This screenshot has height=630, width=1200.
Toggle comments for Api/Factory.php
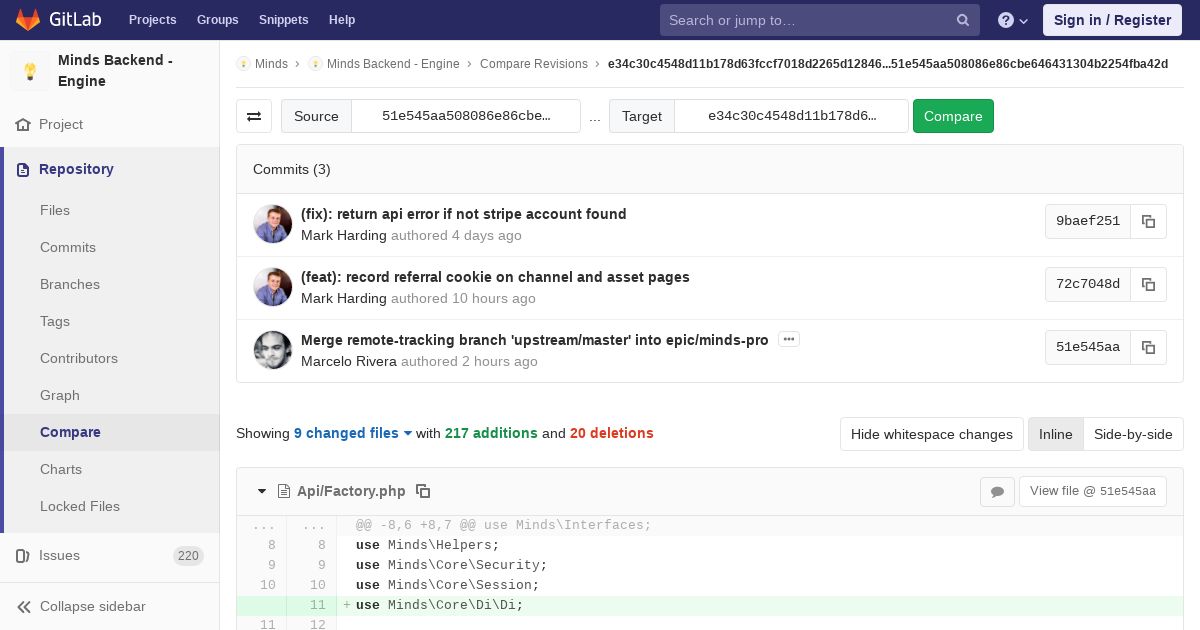(997, 491)
